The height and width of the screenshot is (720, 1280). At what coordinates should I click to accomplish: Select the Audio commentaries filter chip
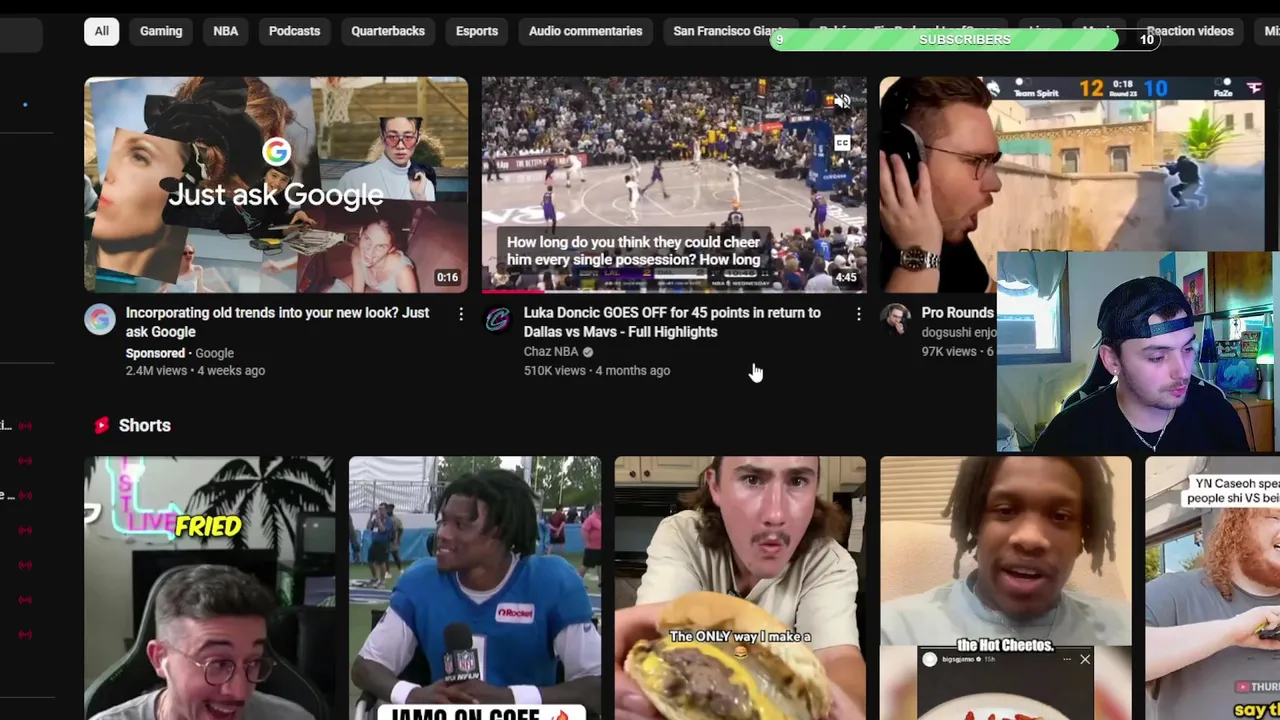click(x=585, y=31)
